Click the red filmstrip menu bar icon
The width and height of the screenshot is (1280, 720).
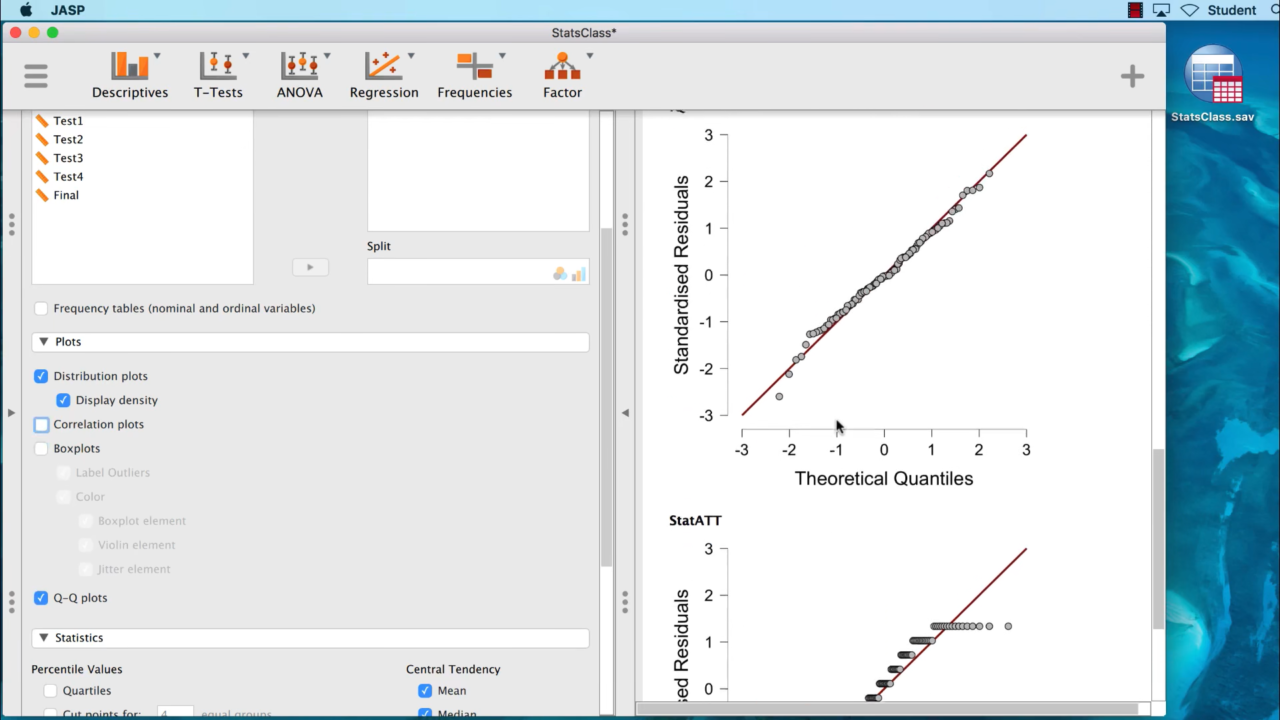tap(1135, 10)
